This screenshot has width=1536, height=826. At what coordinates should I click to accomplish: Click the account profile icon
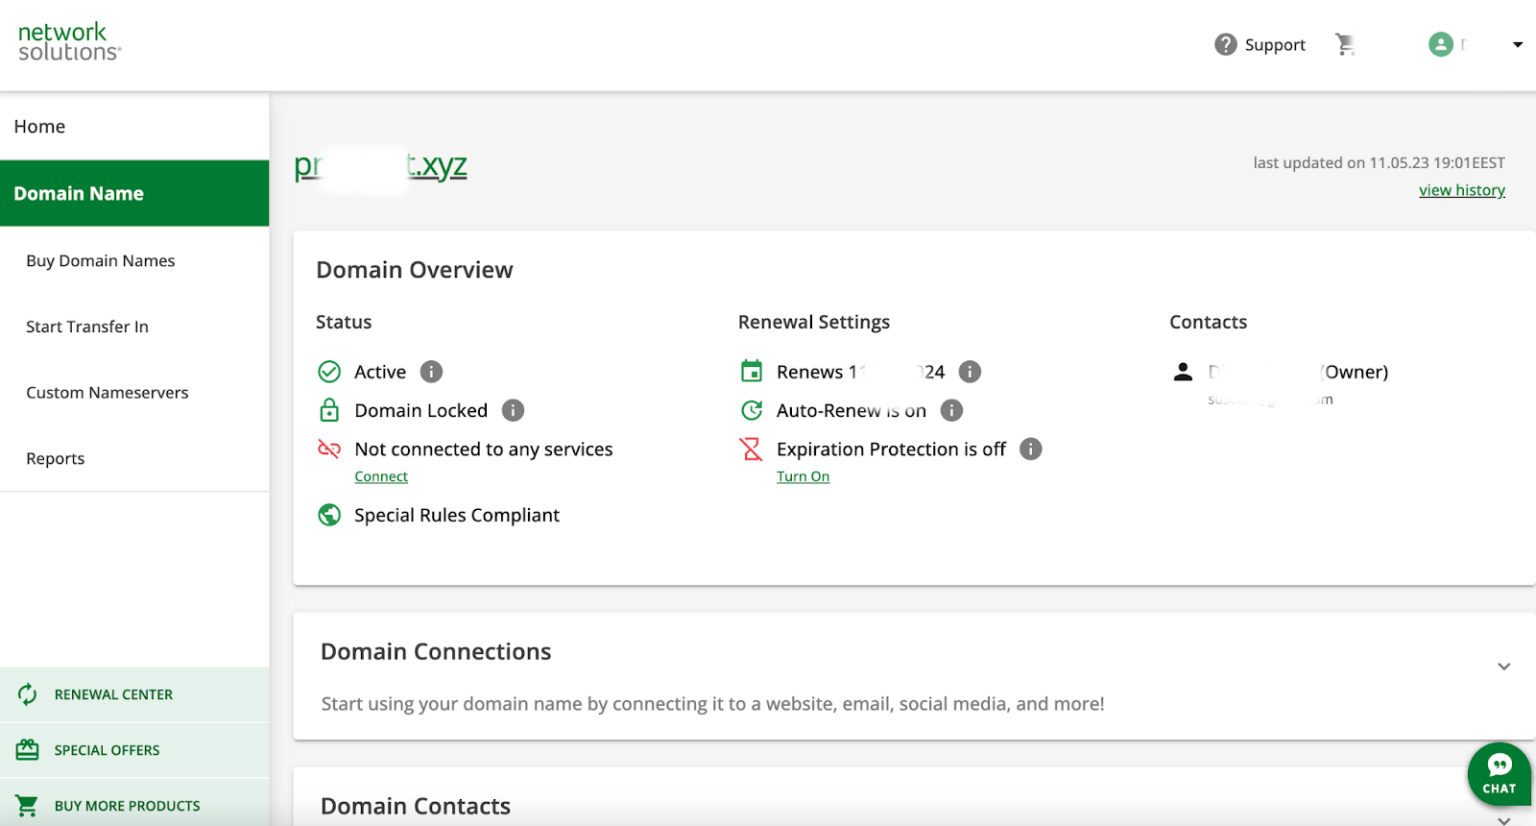point(1441,44)
